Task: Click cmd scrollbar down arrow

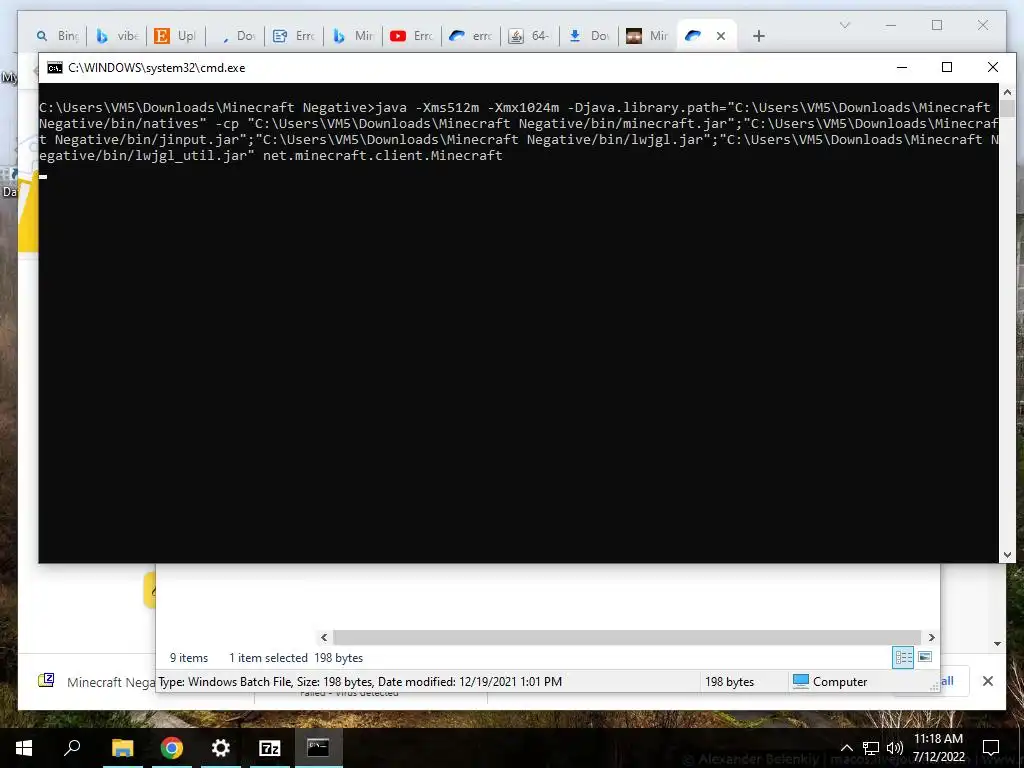Action: (x=1007, y=555)
